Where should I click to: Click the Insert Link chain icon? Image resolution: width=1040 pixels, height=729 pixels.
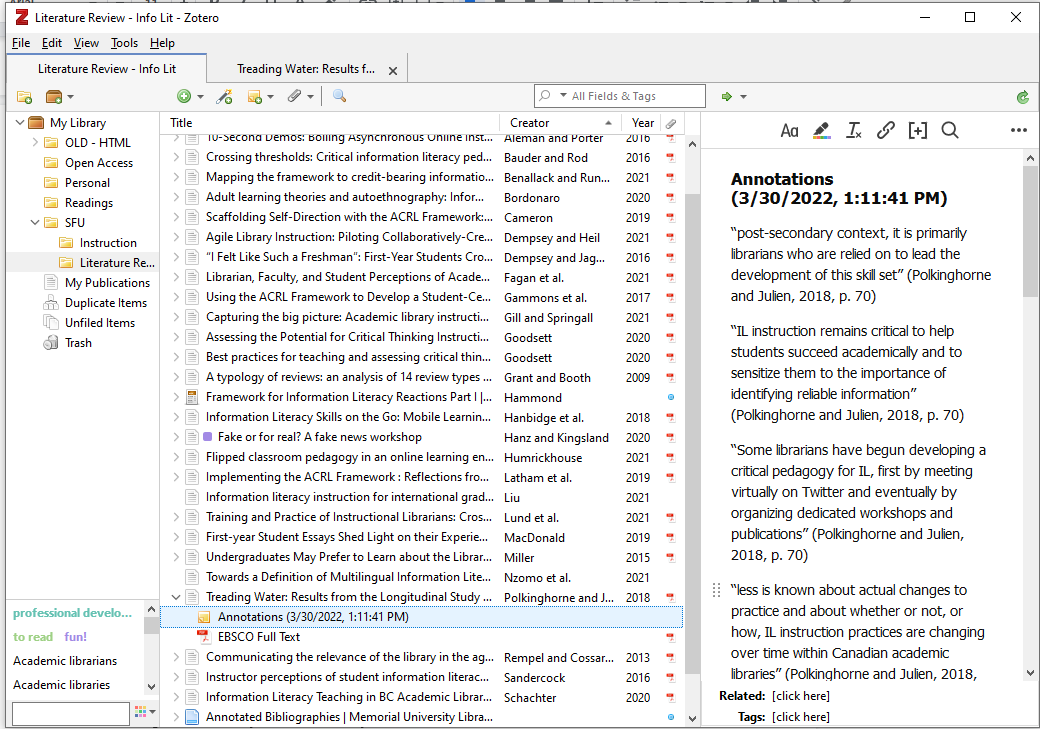click(x=885, y=131)
